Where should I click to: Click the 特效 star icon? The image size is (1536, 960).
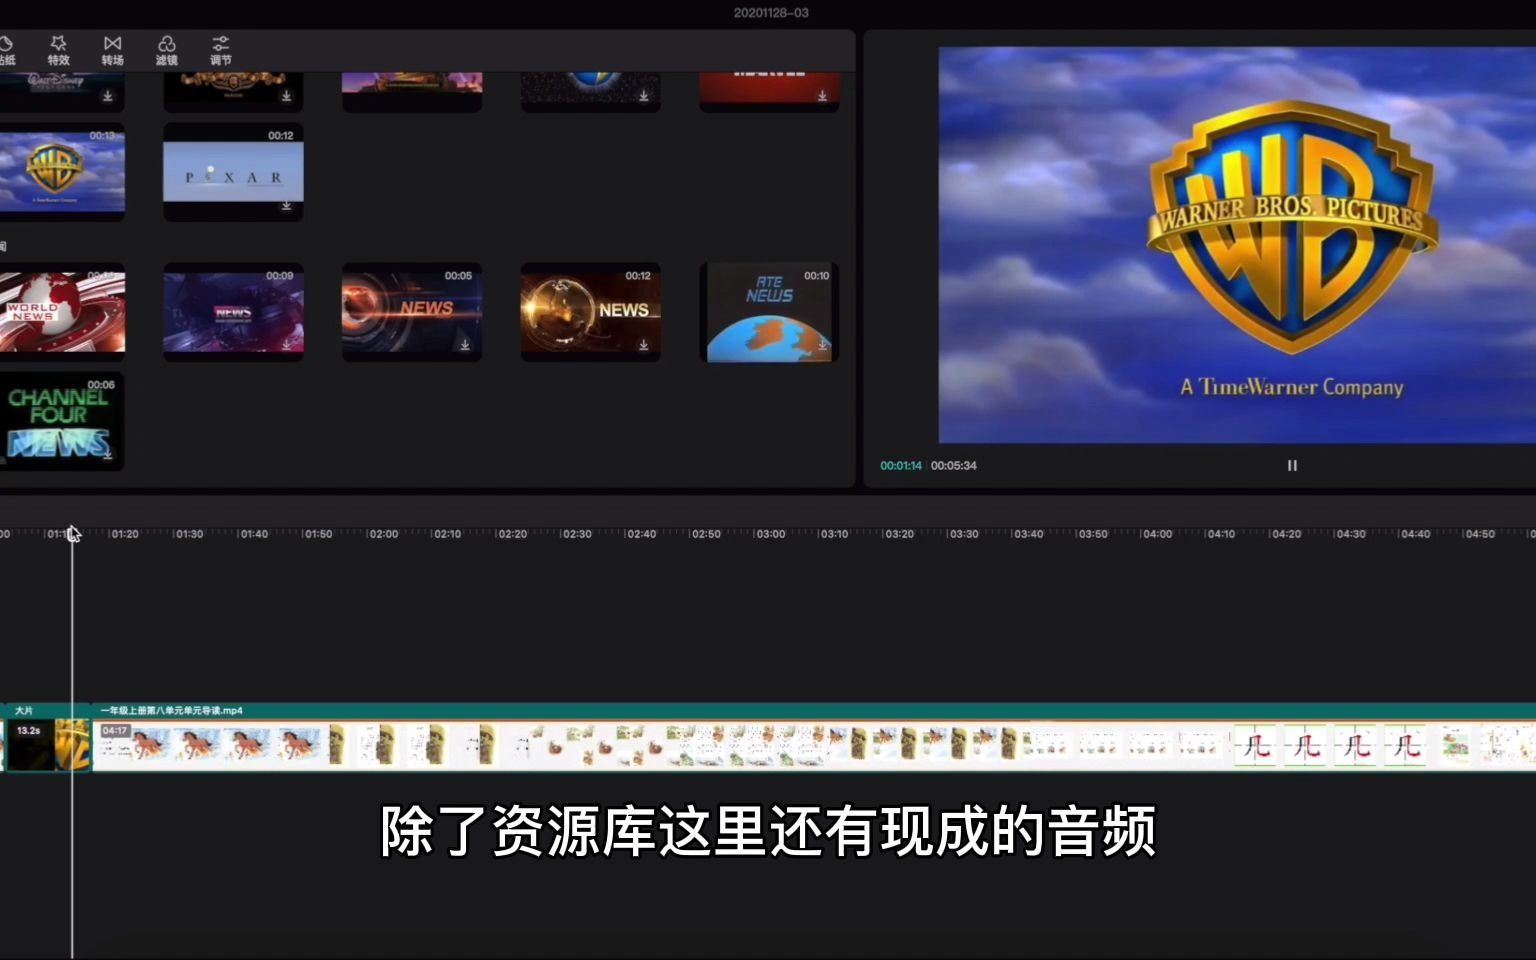tap(58, 43)
